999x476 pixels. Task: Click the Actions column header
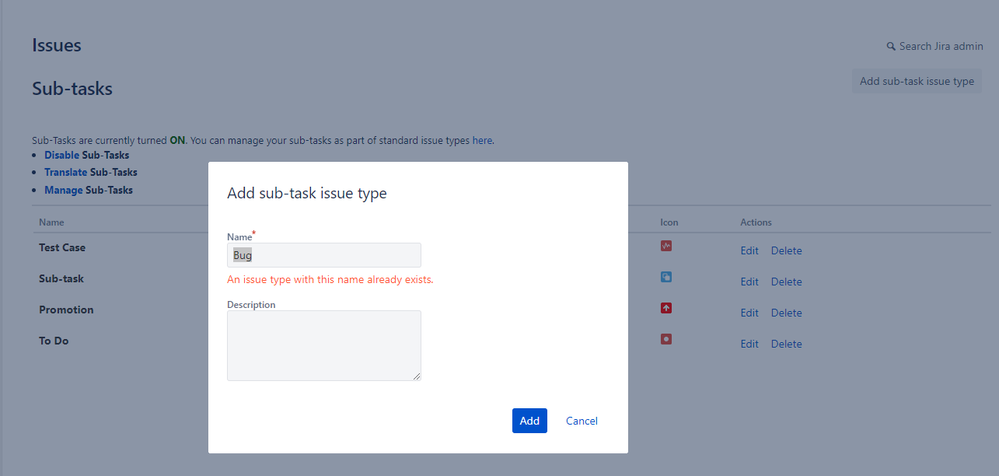pyautogui.click(x=756, y=222)
